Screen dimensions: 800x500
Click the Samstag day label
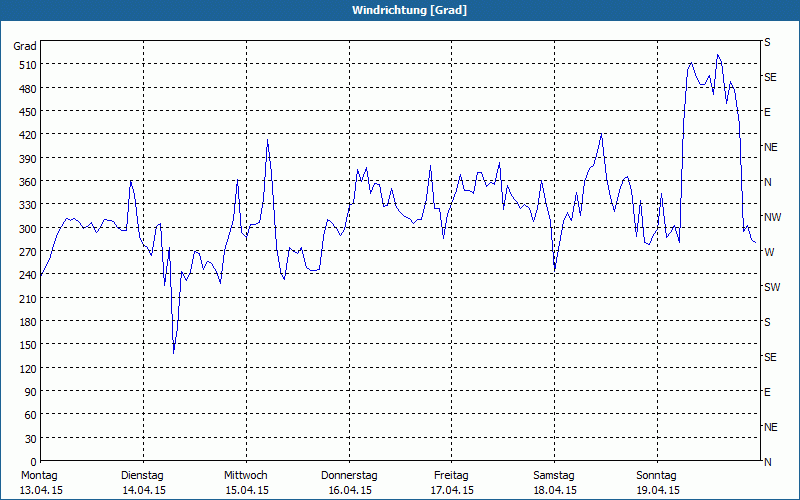tap(554, 476)
